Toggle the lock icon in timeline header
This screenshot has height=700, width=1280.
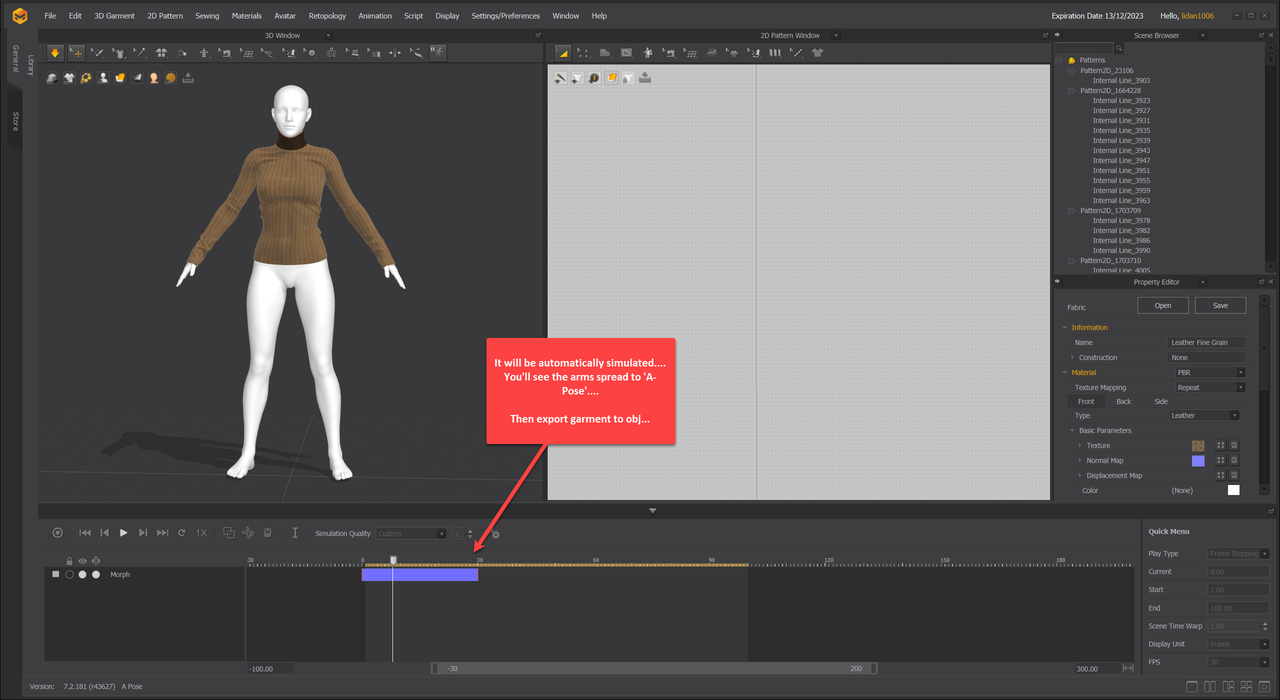point(69,561)
